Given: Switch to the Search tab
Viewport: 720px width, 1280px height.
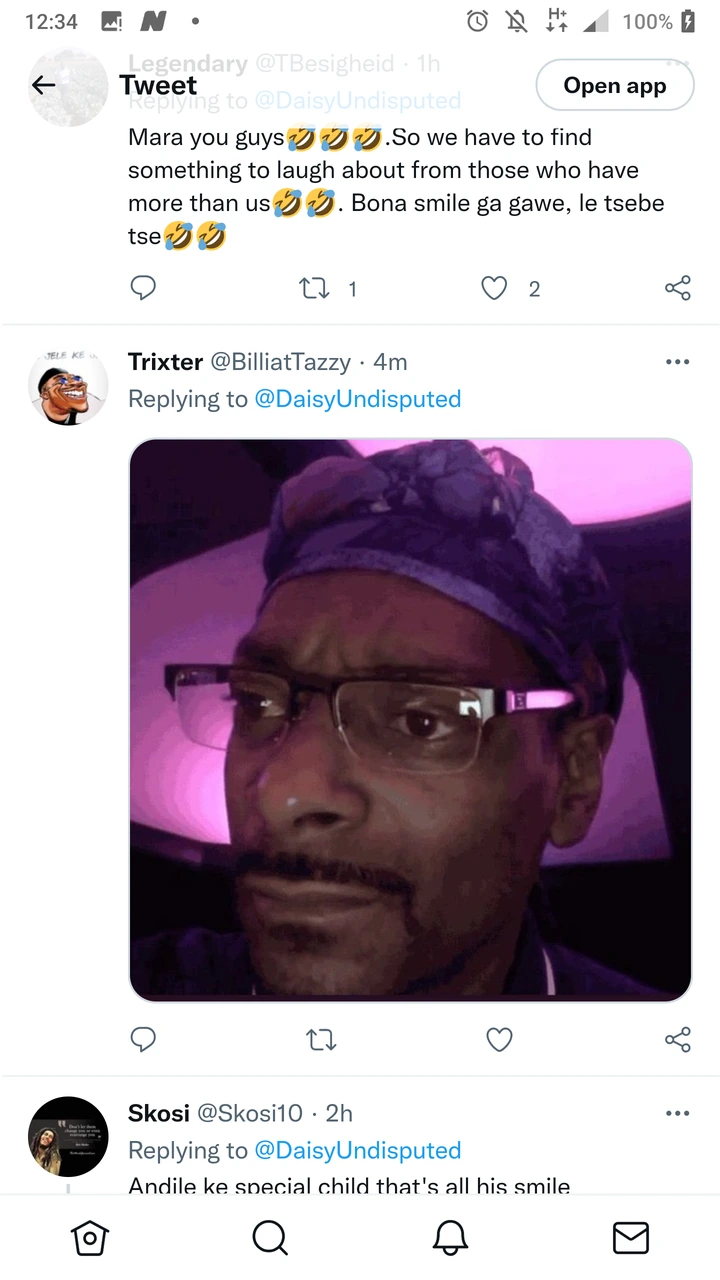Looking at the screenshot, I should tap(270, 1238).
